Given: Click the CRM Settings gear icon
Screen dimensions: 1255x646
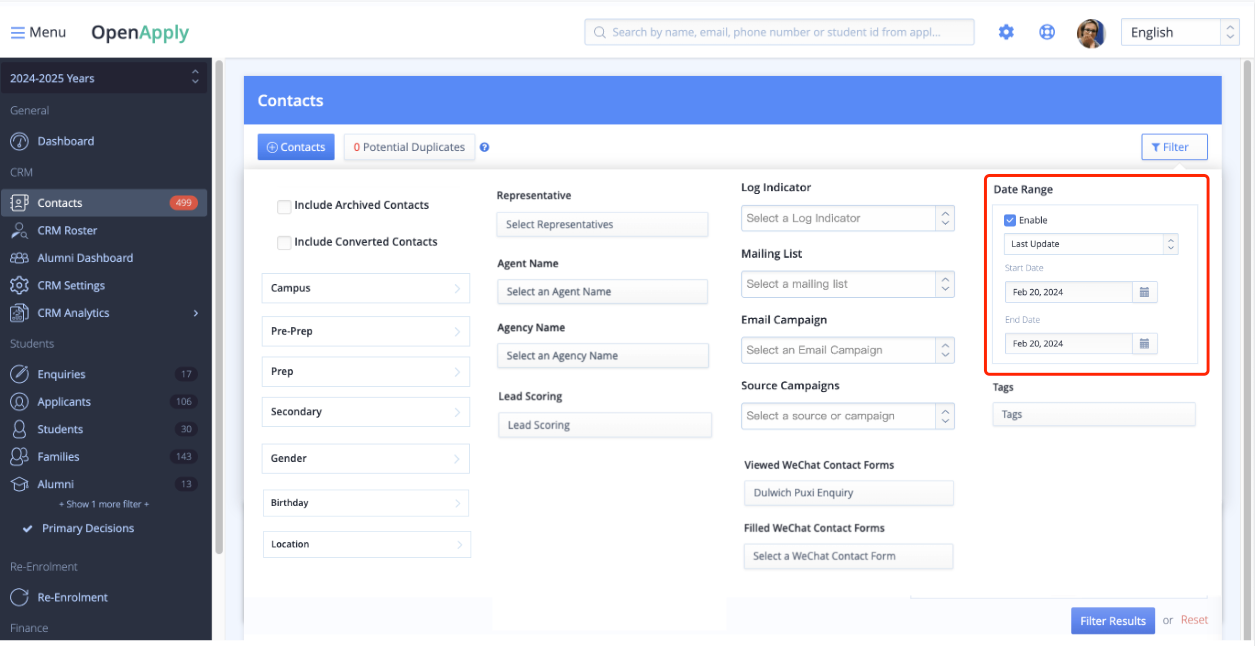Looking at the screenshot, I should [19, 285].
